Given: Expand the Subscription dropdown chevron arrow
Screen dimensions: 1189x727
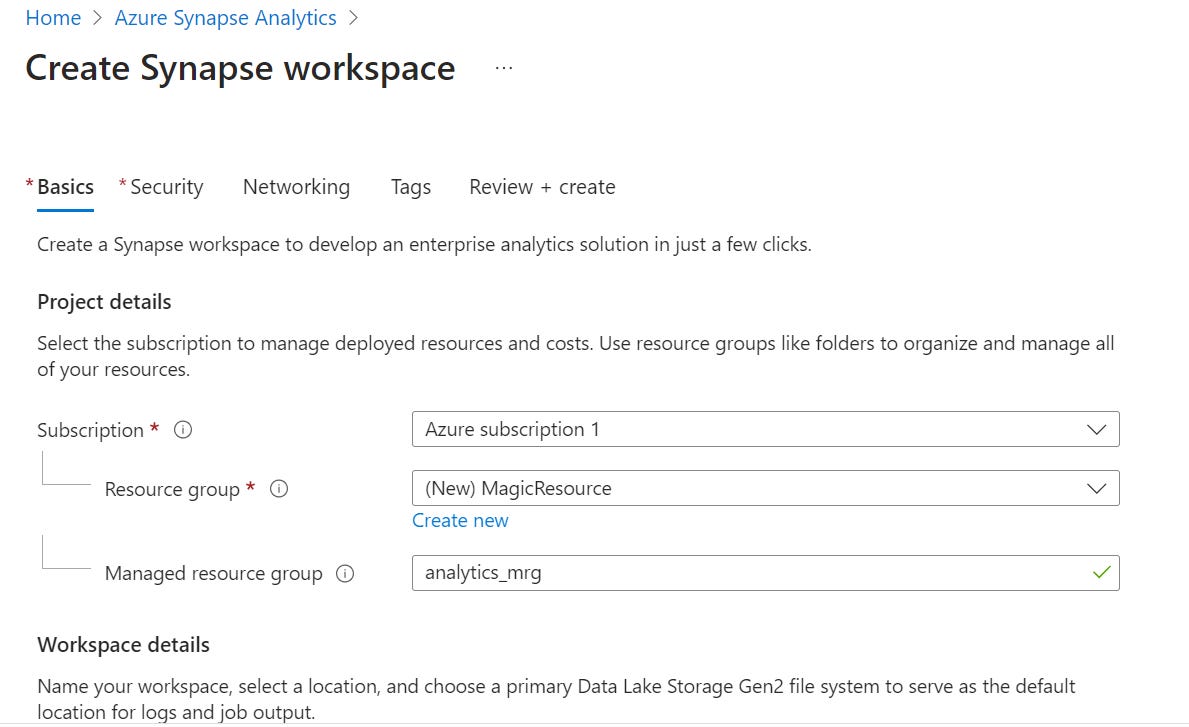Looking at the screenshot, I should (x=1097, y=429).
